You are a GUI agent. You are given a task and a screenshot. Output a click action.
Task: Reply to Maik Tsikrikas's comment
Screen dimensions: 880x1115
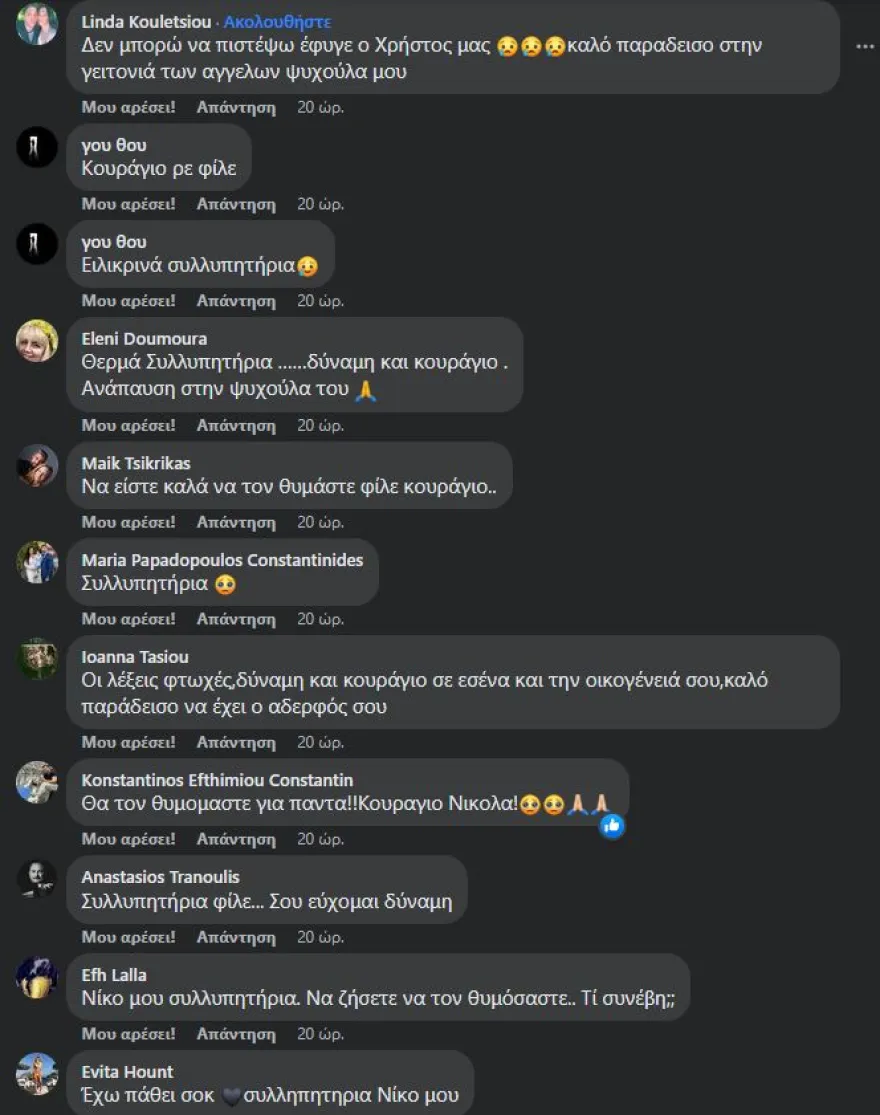pyautogui.click(x=236, y=522)
